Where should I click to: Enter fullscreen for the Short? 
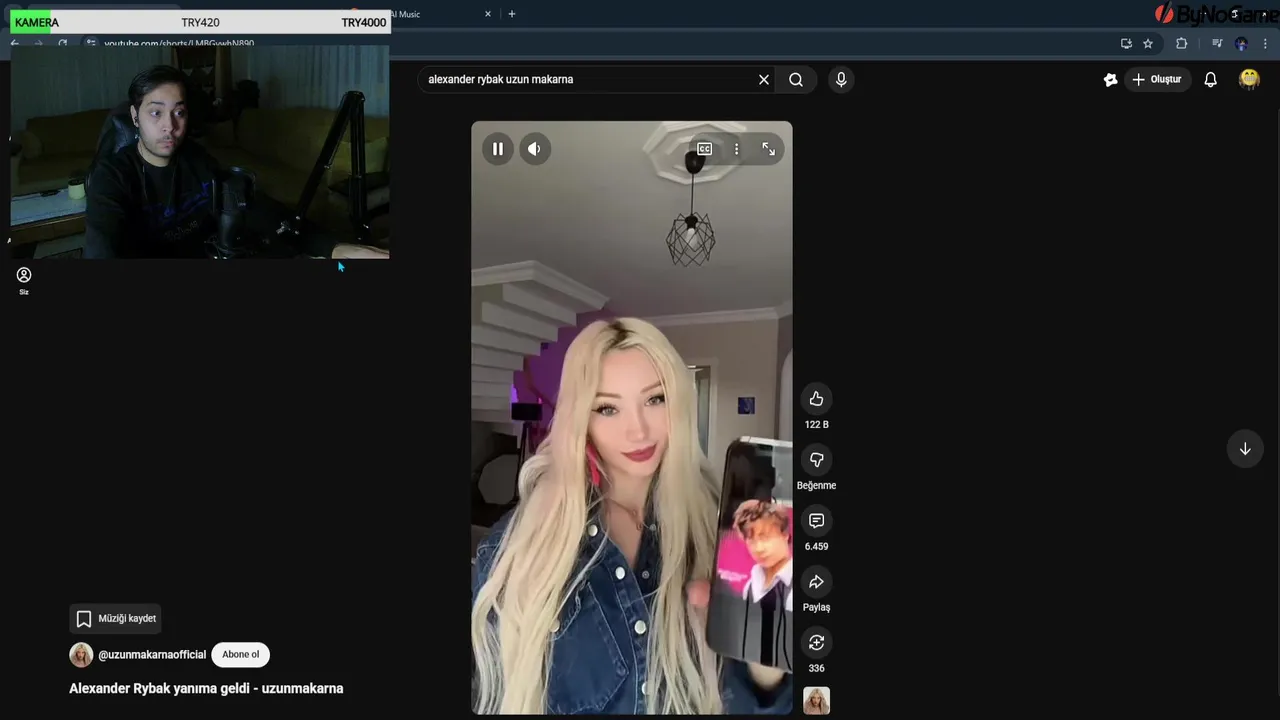tap(768, 149)
